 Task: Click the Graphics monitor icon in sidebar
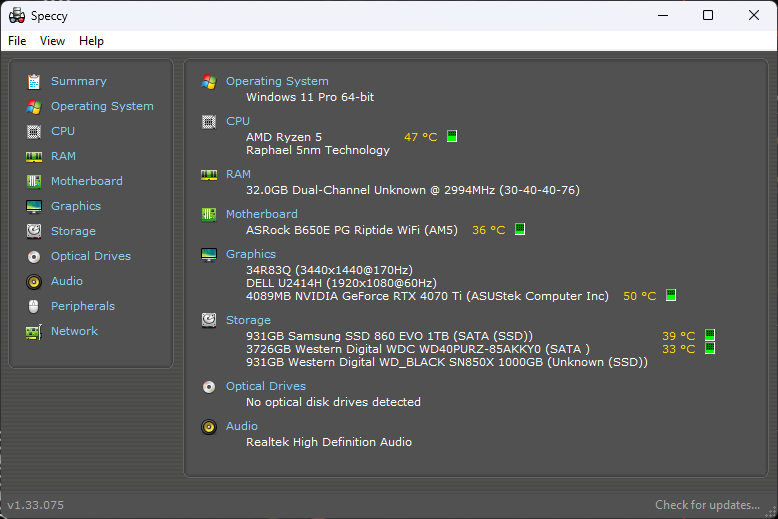click(x=34, y=206)
